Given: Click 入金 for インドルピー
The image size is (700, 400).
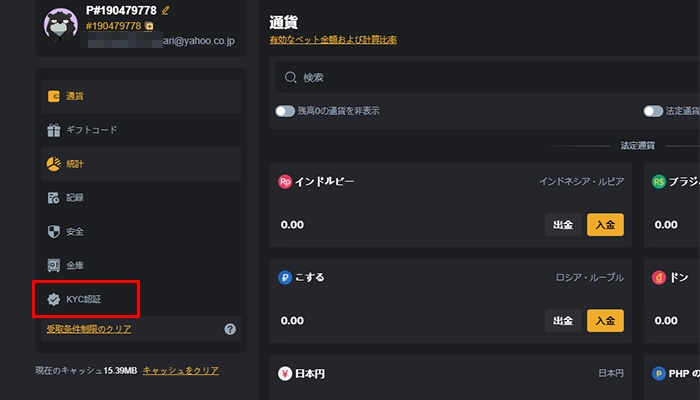Looking at the screenshot, I should tap(605, 225).
